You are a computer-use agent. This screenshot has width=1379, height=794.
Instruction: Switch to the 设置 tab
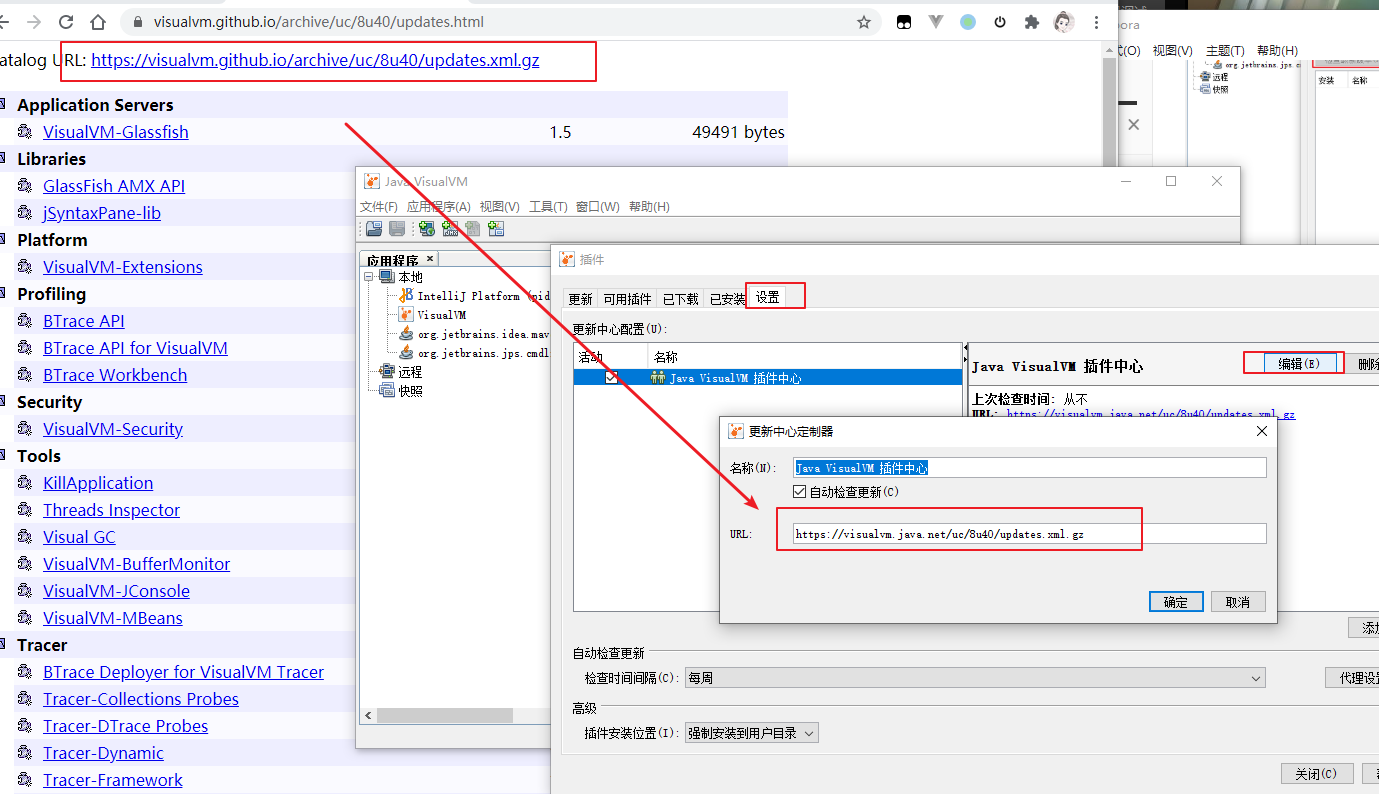pyautogui.click(x=768, y=298)
